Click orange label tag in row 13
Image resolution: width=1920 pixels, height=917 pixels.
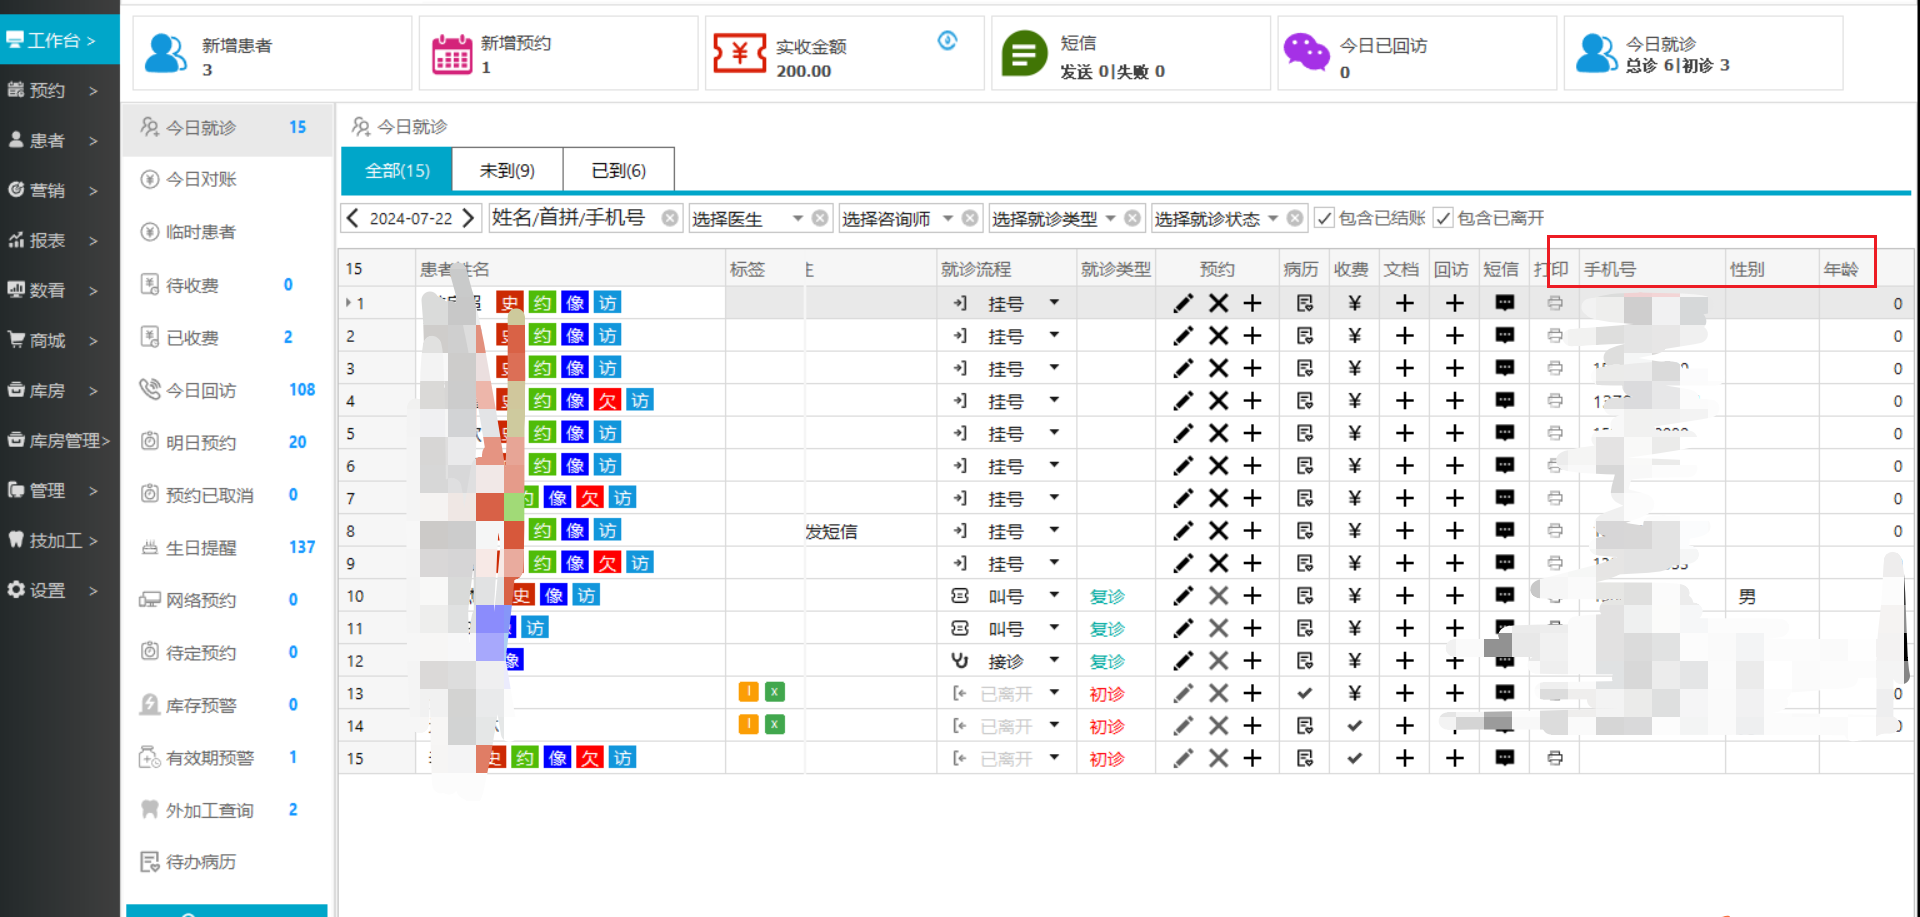[748, 691]
